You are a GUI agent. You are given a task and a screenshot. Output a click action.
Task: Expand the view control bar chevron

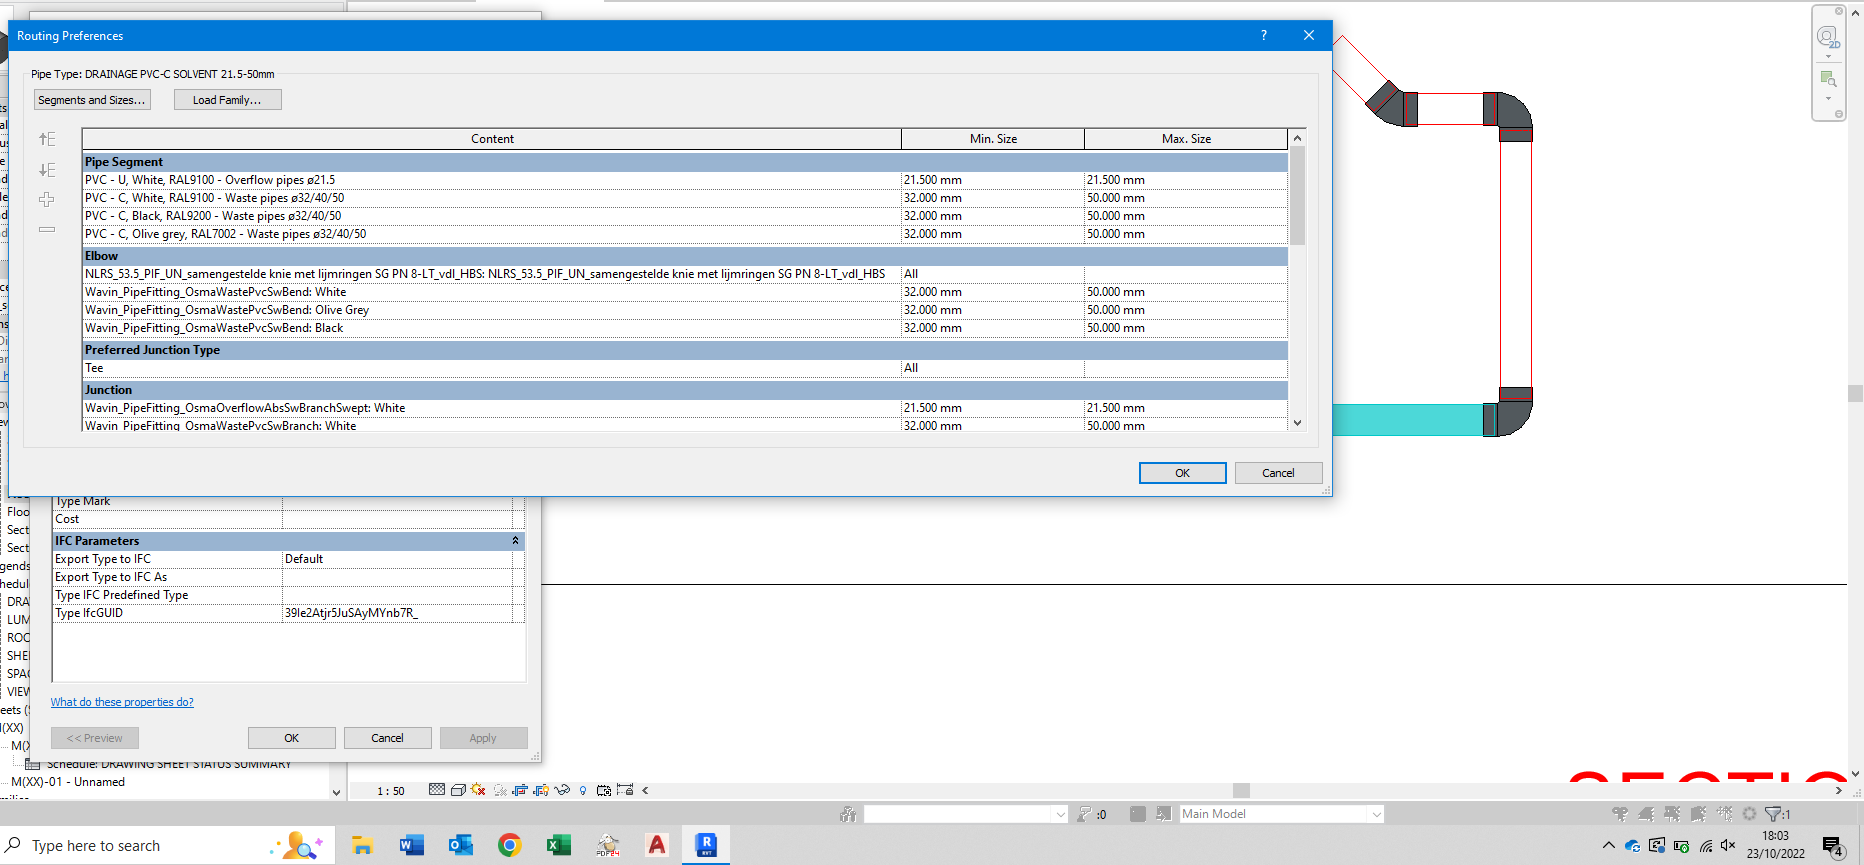(646, 790)
